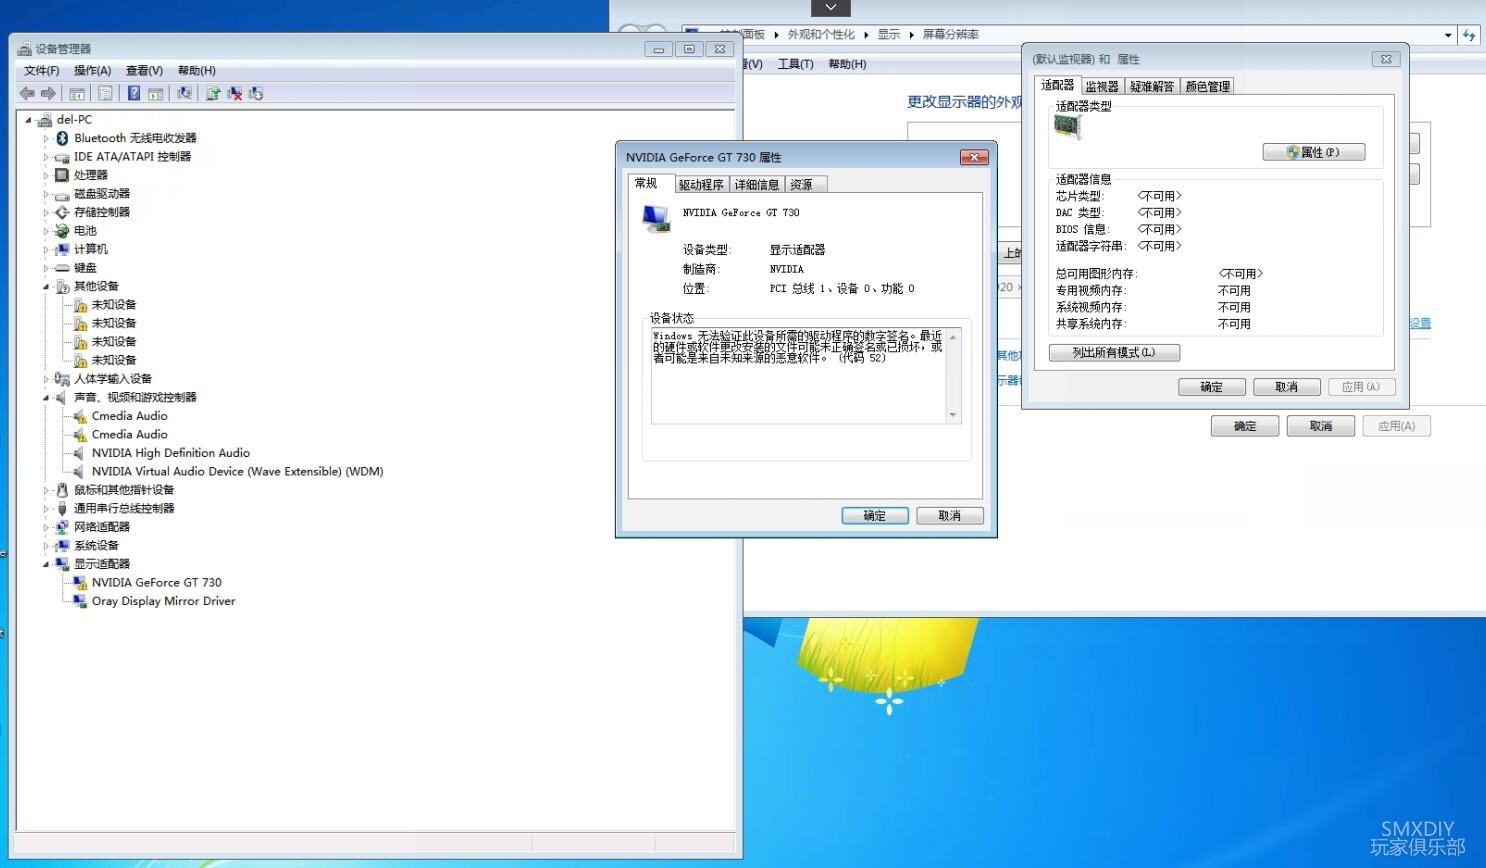Click the blue Help question-mark toolbar icon
Screen dimensions: 1486x868
(x=134, y=93)
